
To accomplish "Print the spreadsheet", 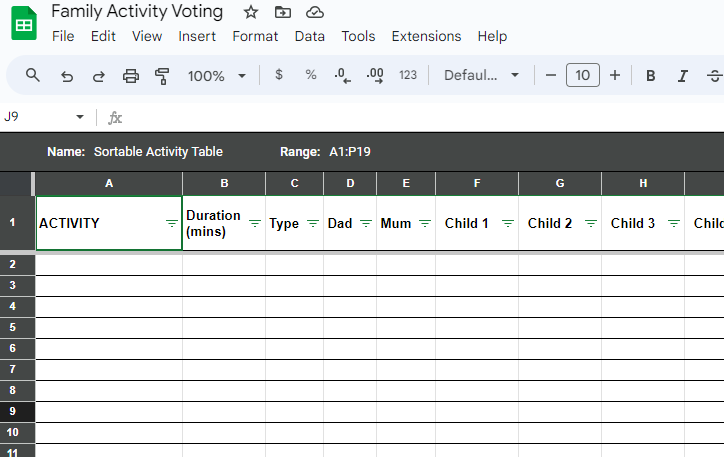I will pyautogui.click(x=130, y=76).
